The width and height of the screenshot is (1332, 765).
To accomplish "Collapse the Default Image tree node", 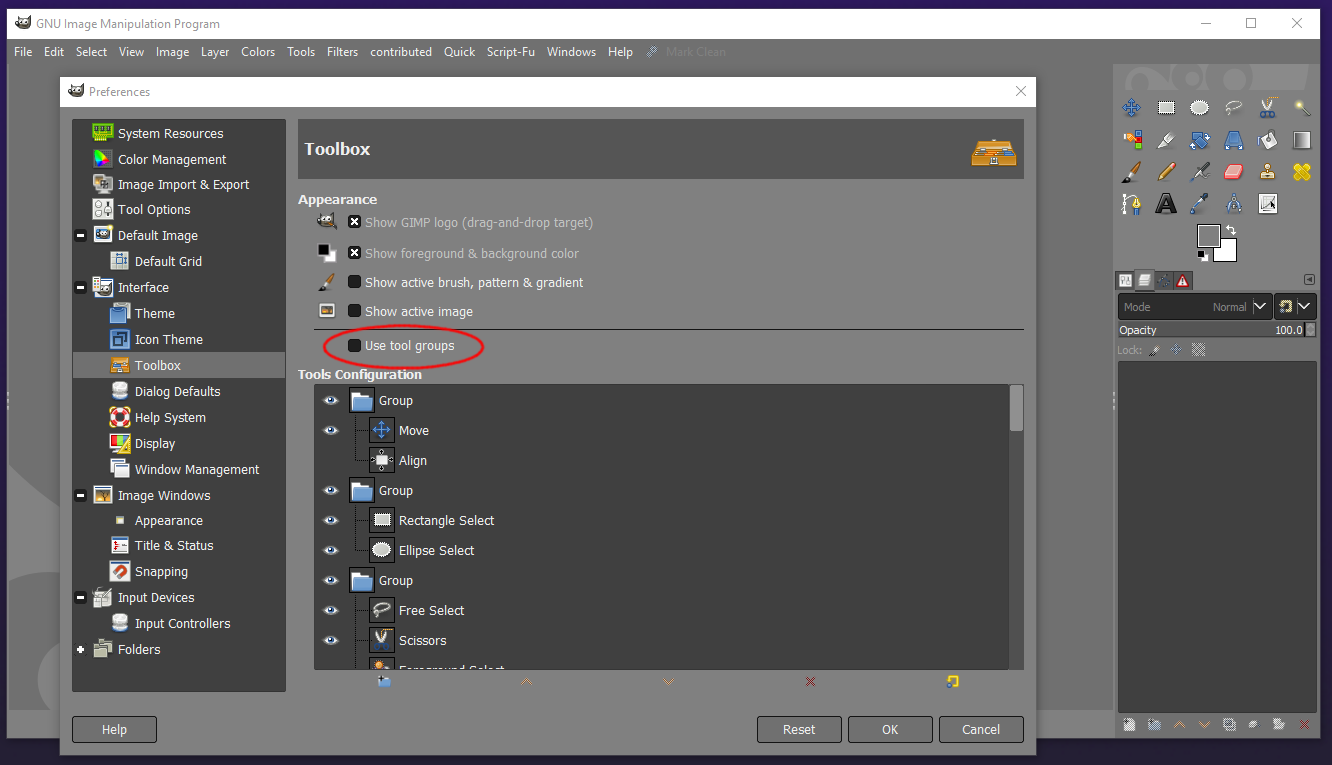I will tap(80, 236).
